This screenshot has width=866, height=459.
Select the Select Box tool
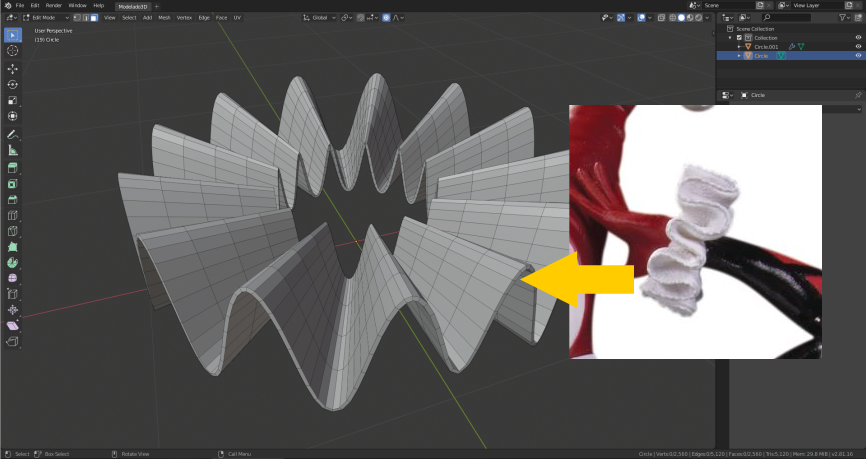[x=12, y=35]
